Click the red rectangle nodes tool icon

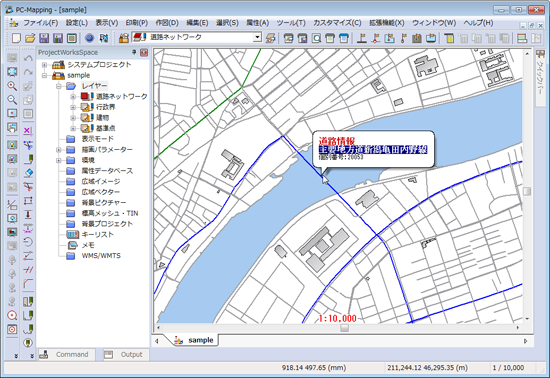tap(28, 201)
